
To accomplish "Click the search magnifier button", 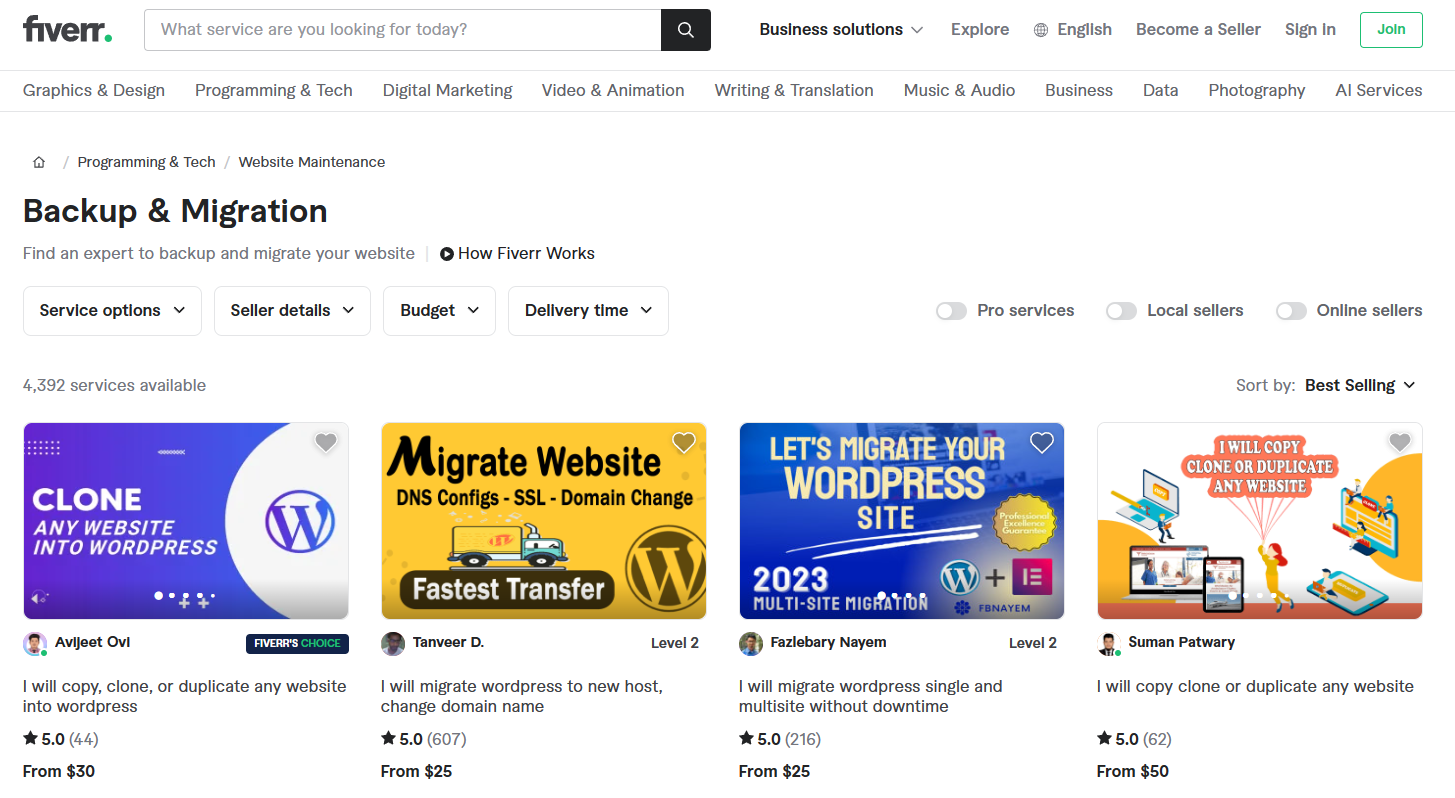I will tap(686, 30).
